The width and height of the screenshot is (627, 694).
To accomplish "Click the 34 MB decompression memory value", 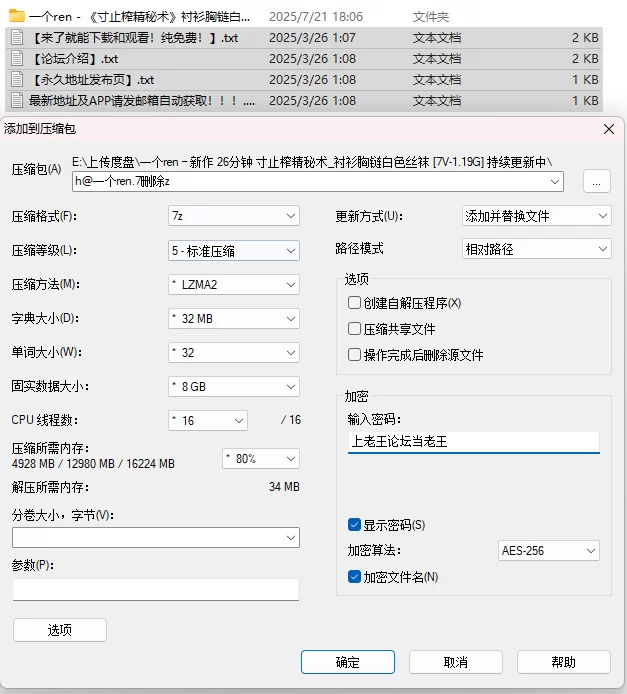I will [x=284, y=487].
